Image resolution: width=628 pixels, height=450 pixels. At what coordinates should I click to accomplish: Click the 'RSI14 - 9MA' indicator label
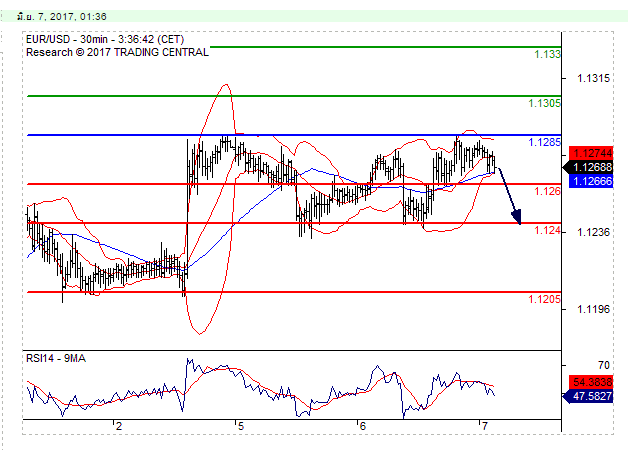coord(56,358)
